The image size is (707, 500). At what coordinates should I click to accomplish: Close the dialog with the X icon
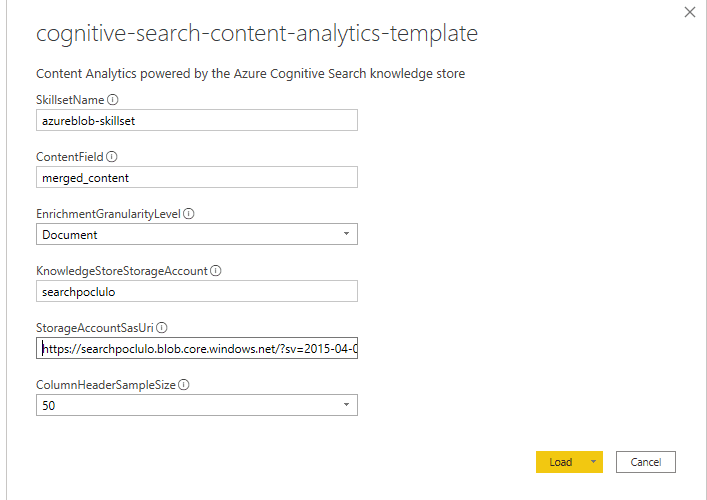tap(690, 12)
